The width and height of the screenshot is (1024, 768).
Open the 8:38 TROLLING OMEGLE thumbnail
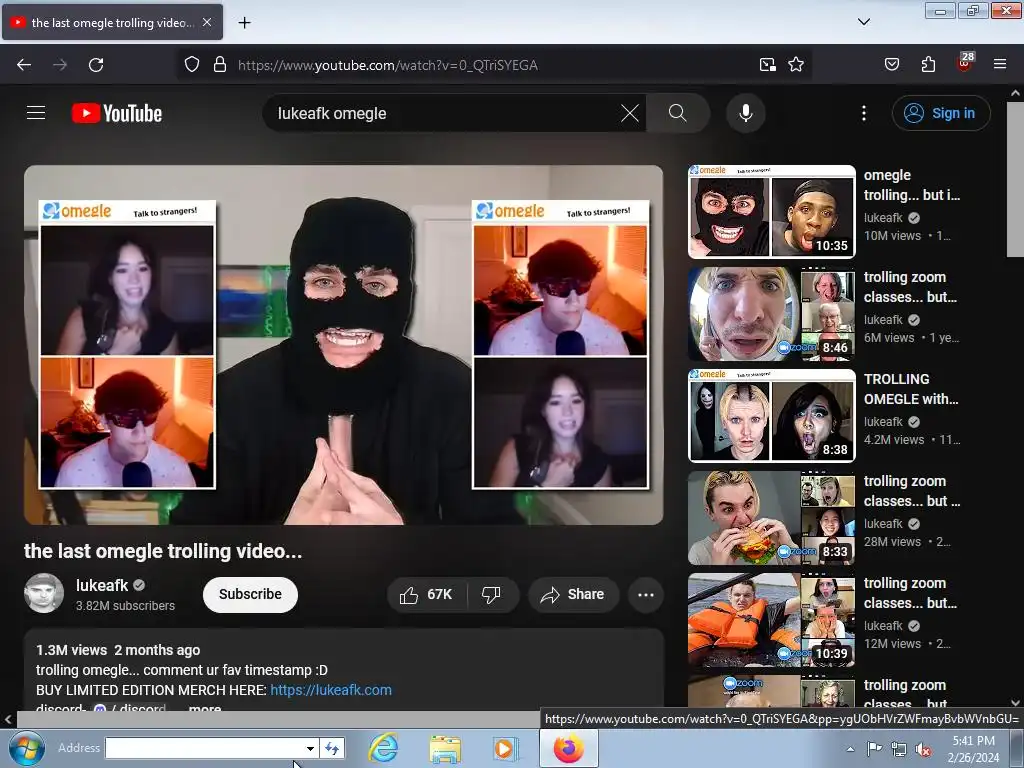click(771, 415)
